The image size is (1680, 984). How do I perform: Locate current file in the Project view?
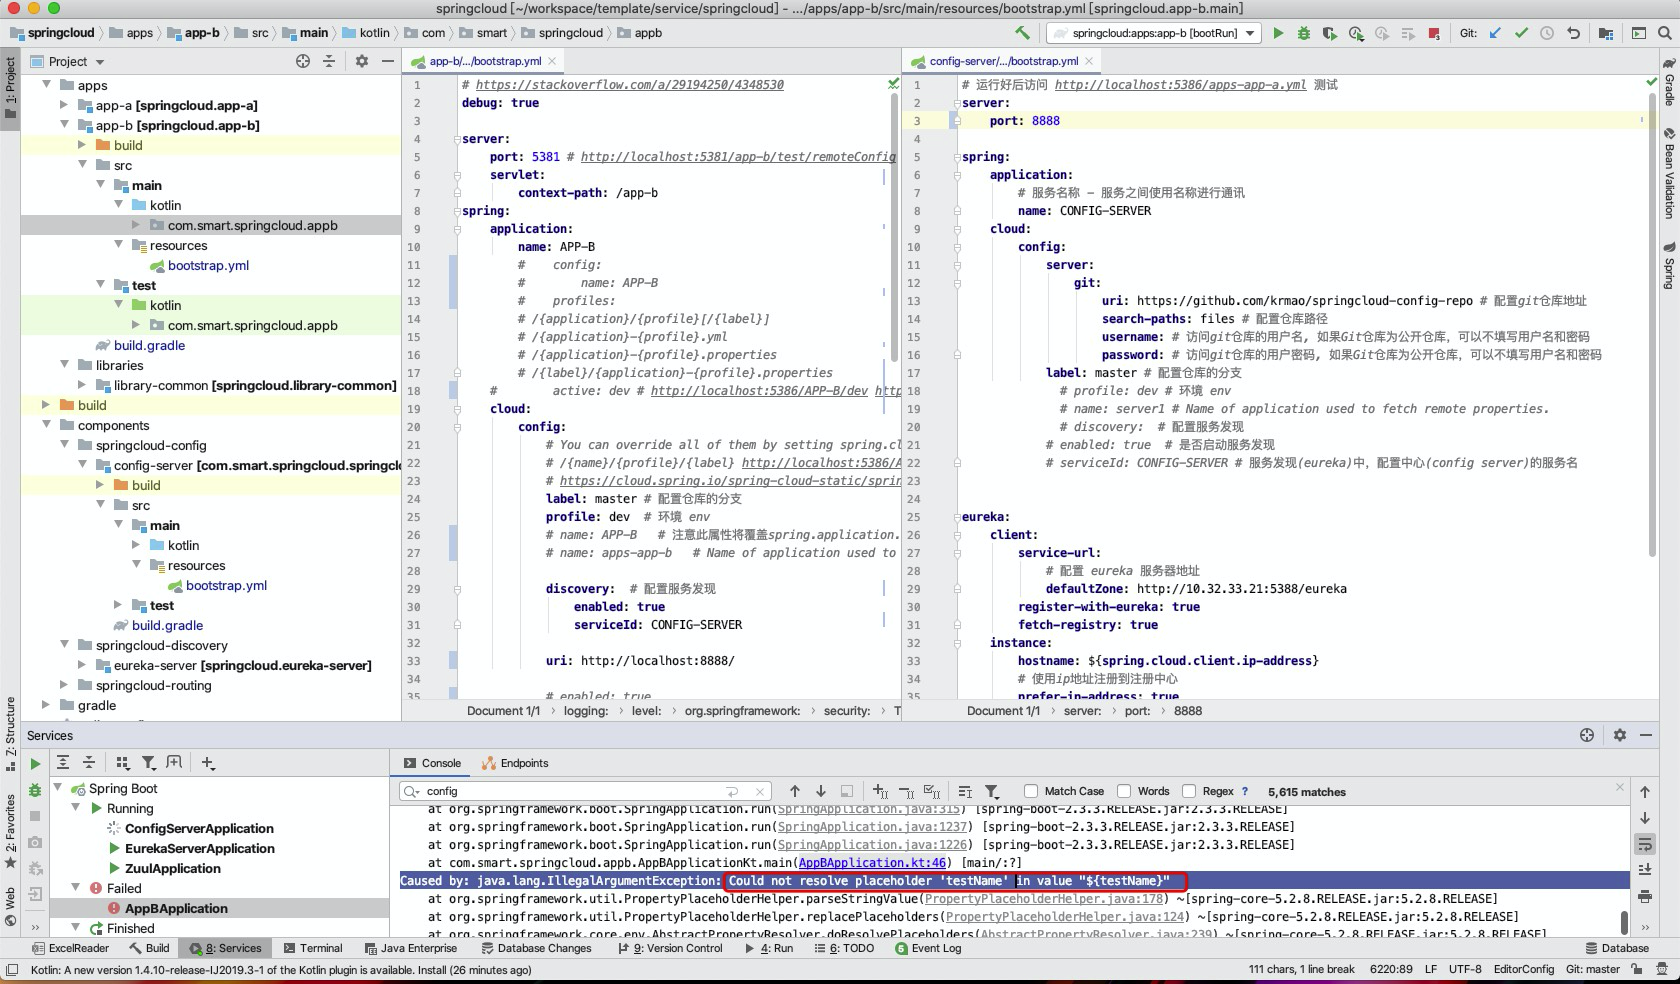pyautogui.click(x=303, y=61)
